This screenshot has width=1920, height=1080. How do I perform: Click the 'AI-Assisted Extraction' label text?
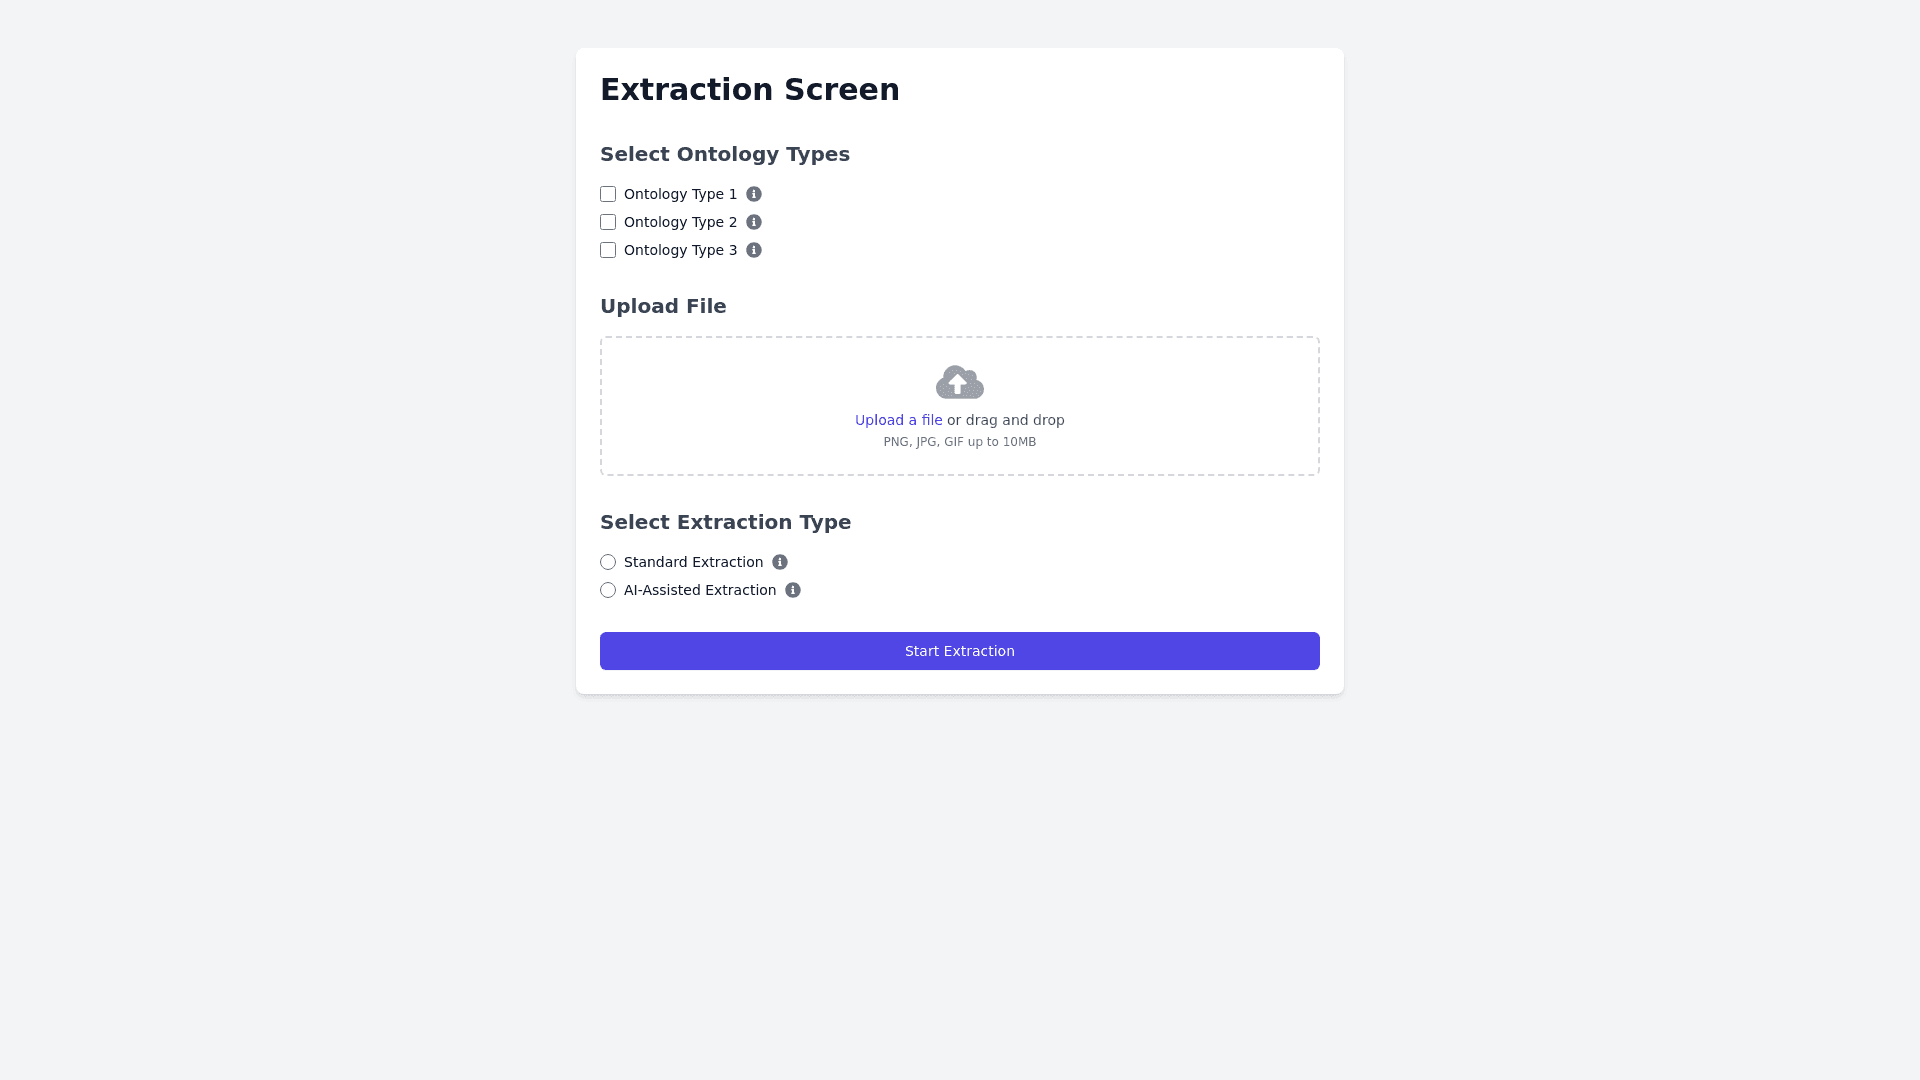point(700,590)
